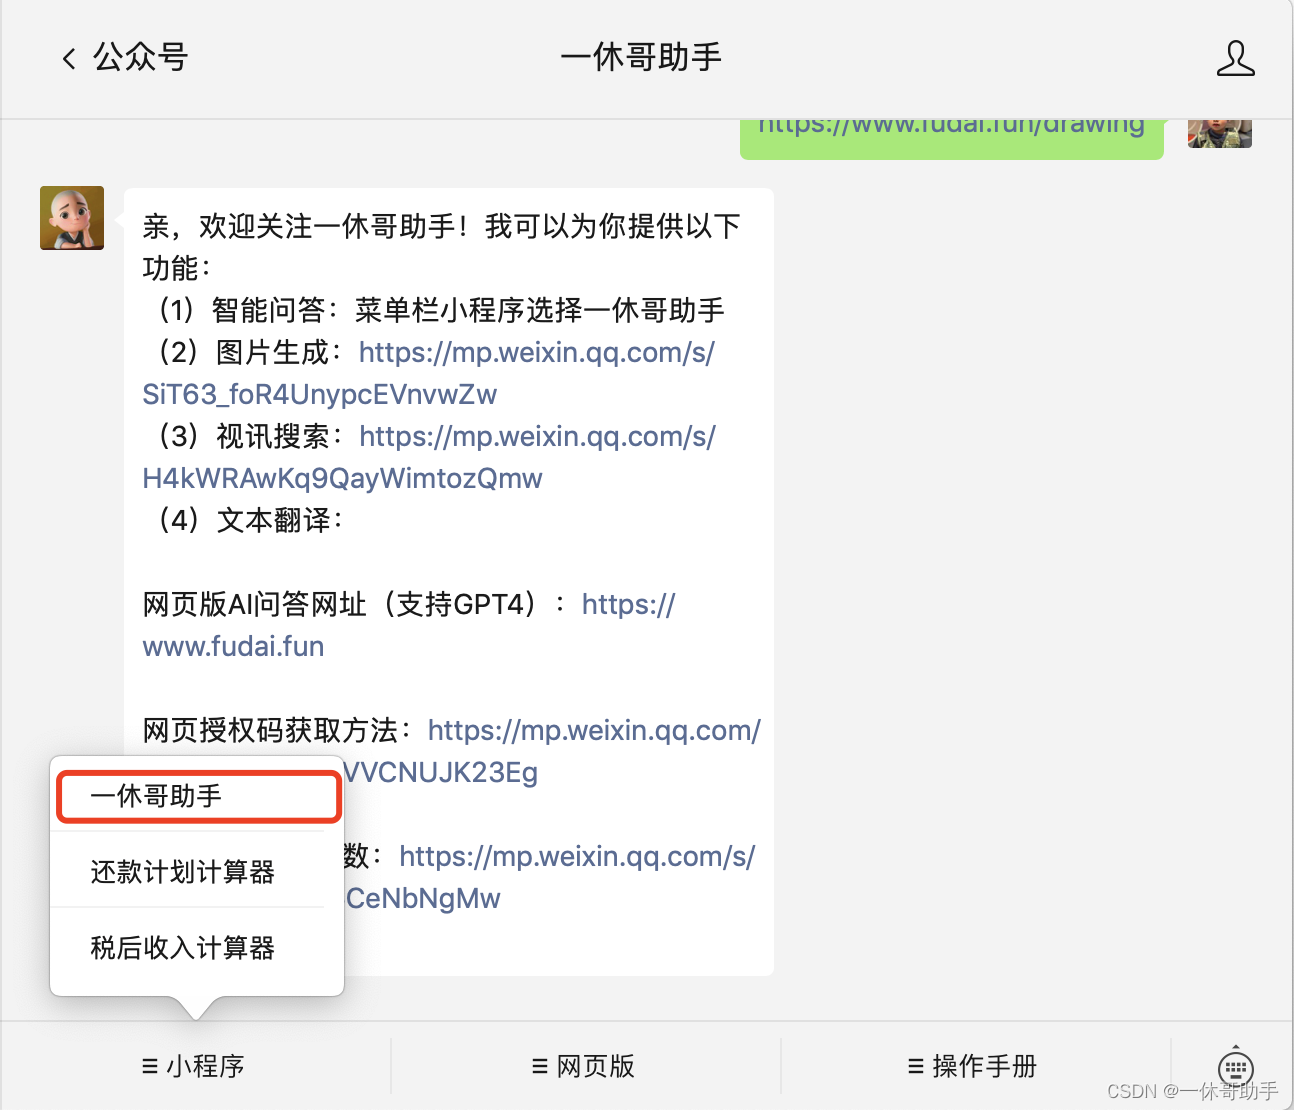Open 网页授权码获取方法 link

(551, 751)
